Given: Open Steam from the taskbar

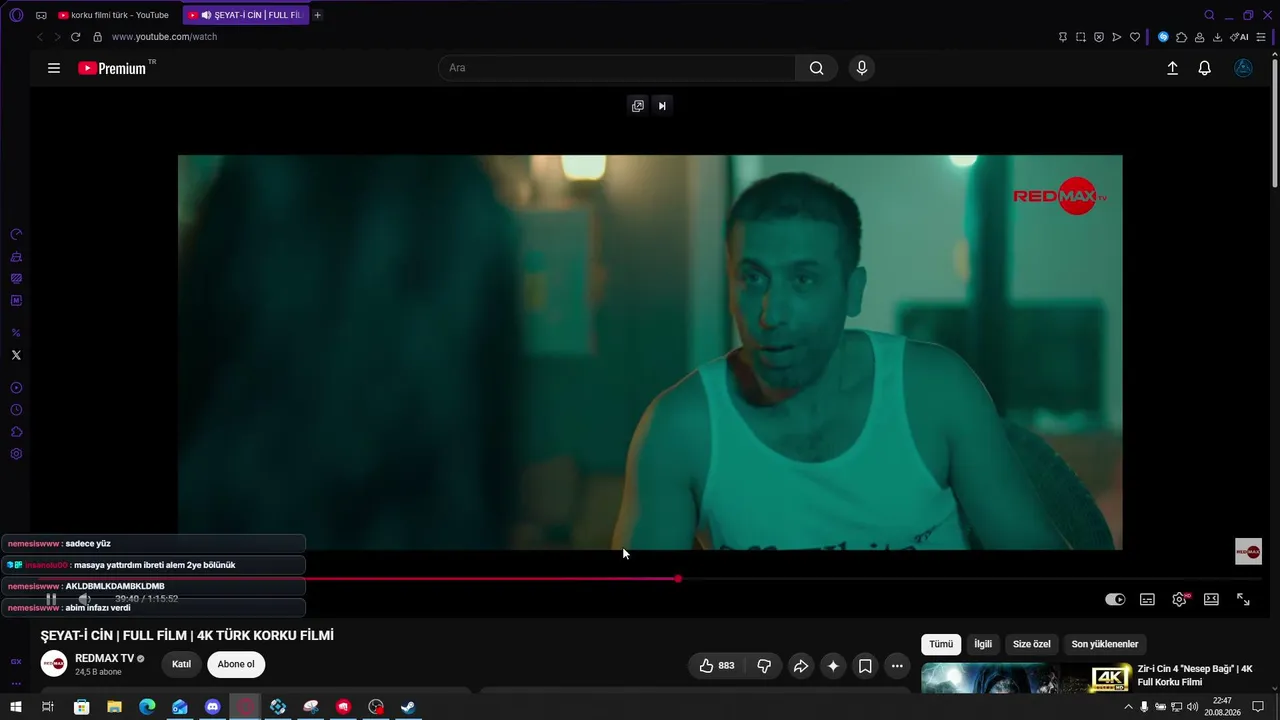Looking at the screenshot, I should [408, 707].
